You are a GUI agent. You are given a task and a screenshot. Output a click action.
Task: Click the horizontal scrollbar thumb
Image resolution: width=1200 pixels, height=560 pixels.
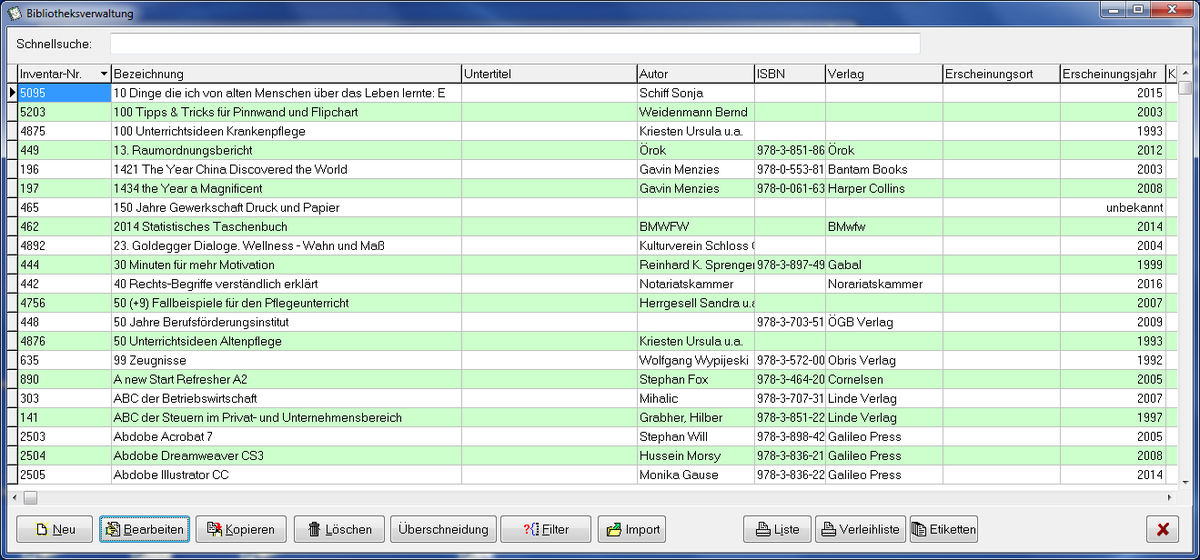click(30, 497)
